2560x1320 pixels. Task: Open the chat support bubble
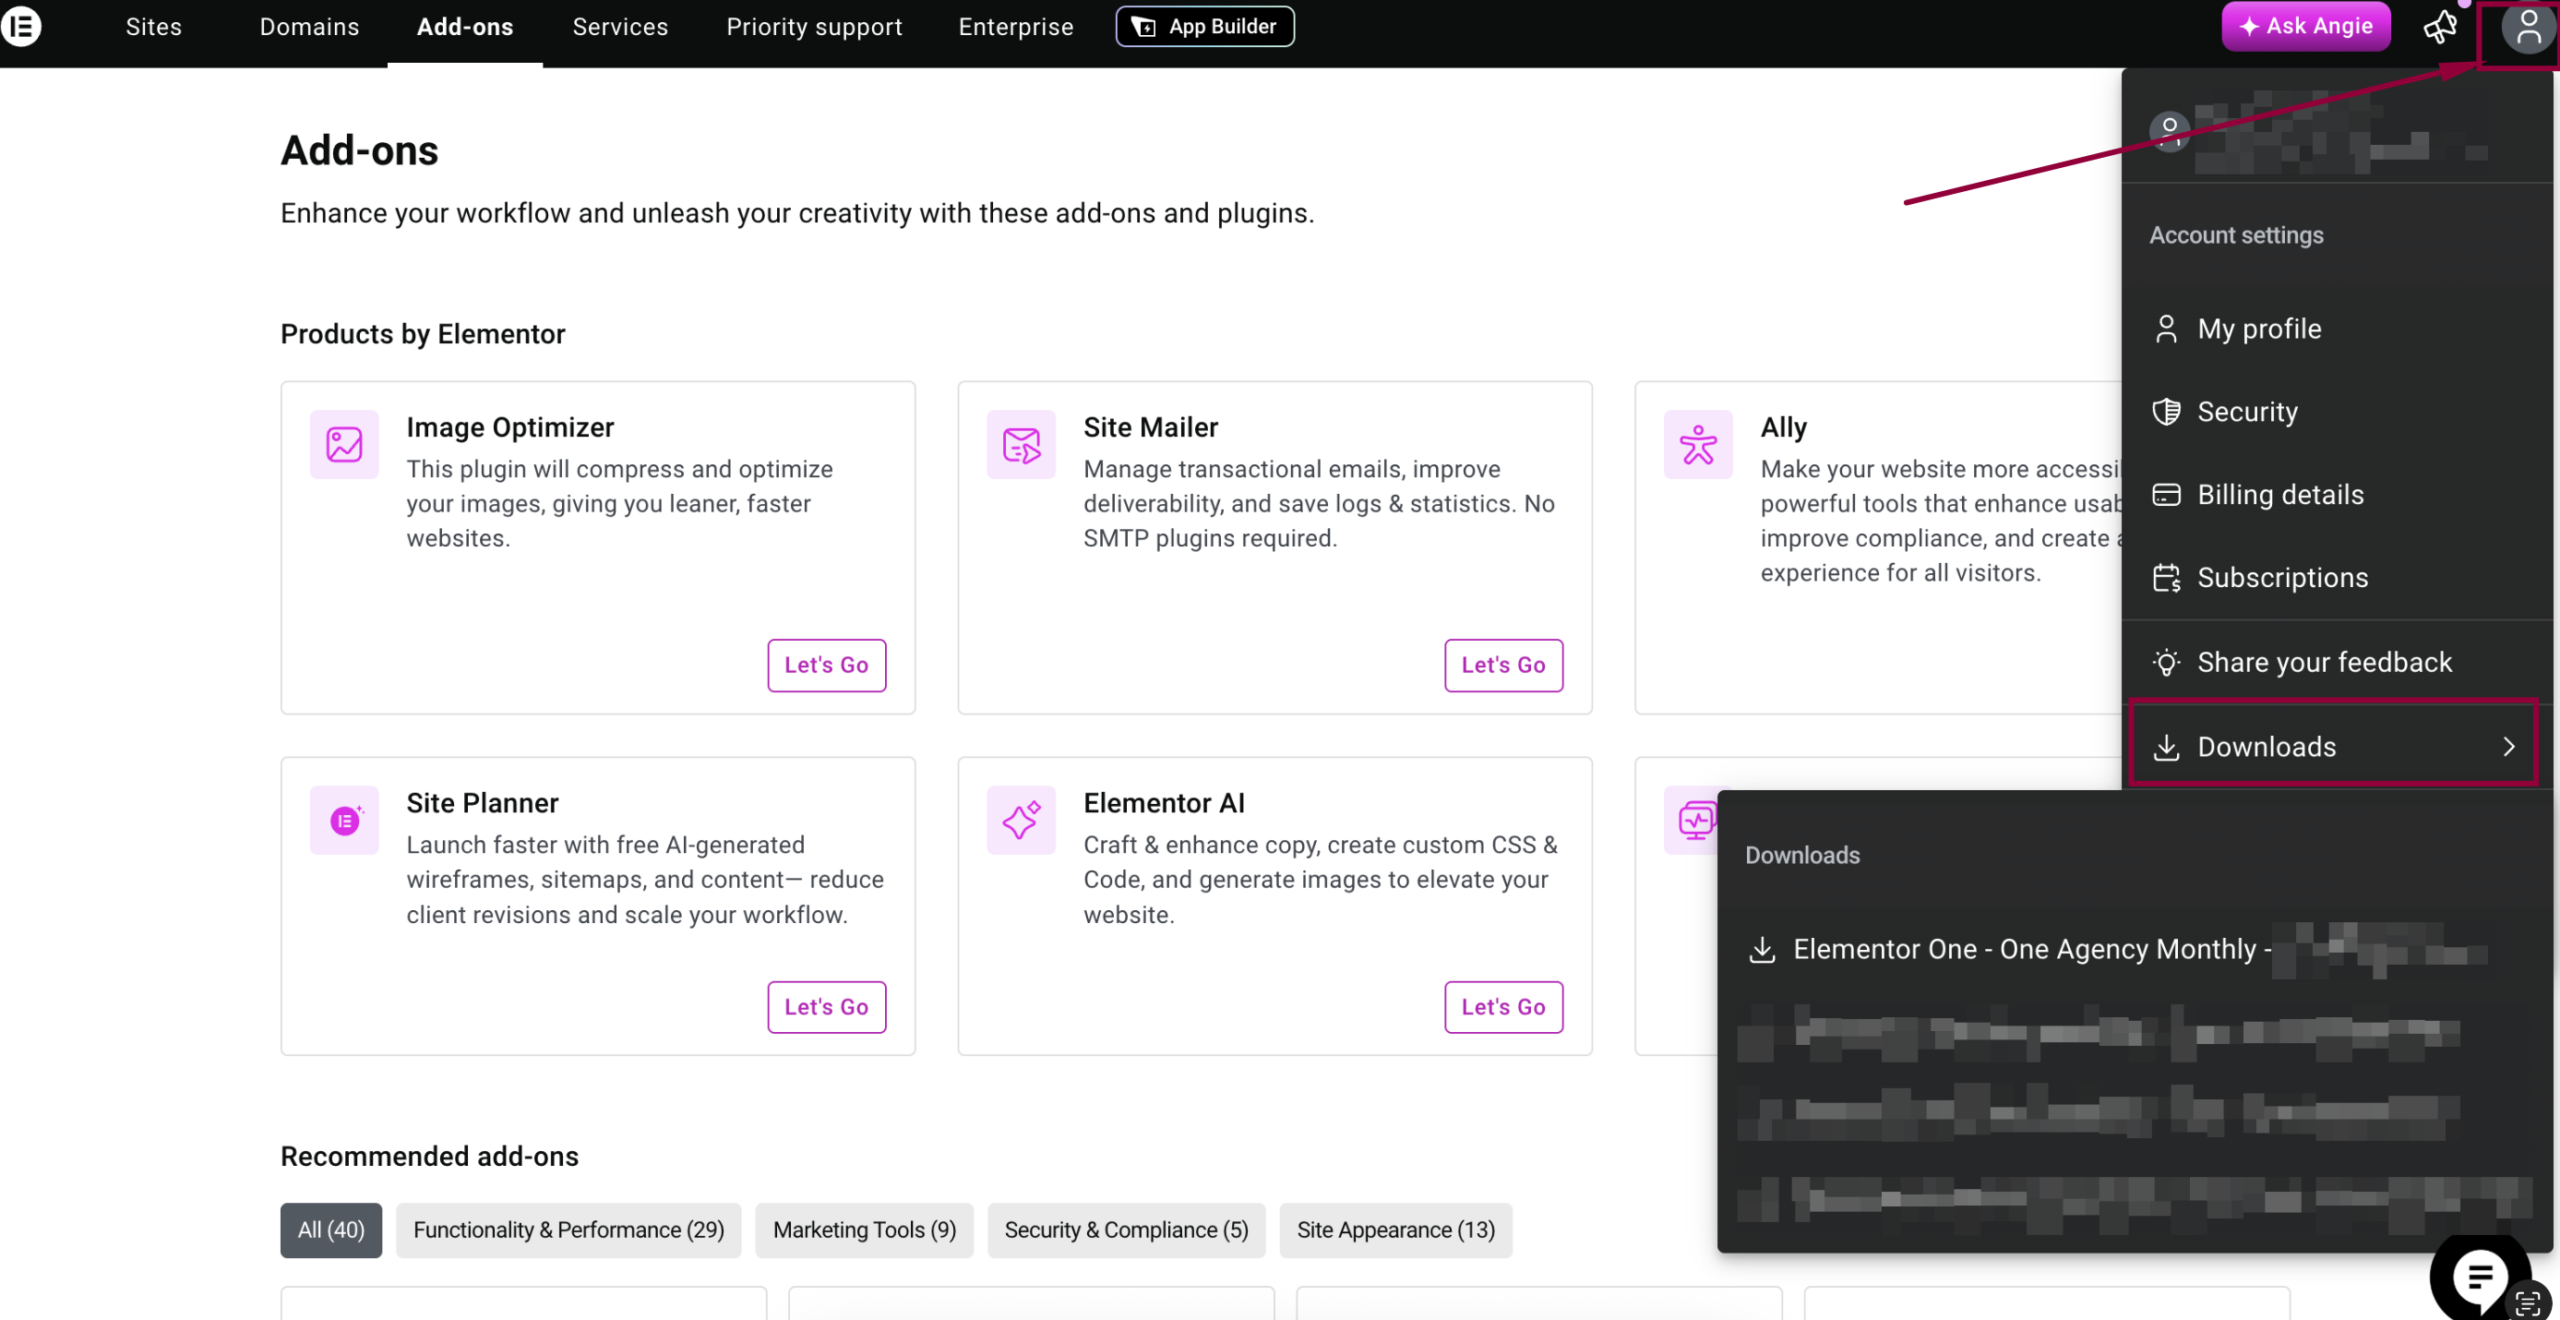pos(2479,1276)
